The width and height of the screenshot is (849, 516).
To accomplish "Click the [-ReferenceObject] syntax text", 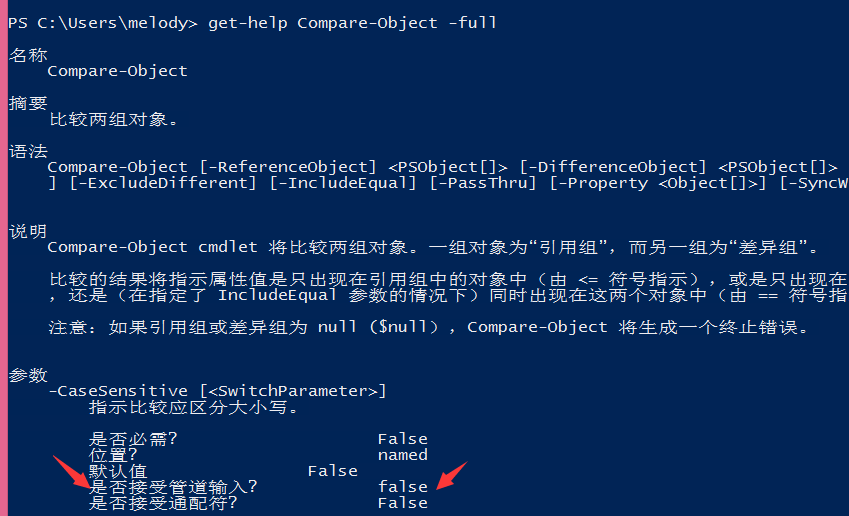I will pos(288,167).
